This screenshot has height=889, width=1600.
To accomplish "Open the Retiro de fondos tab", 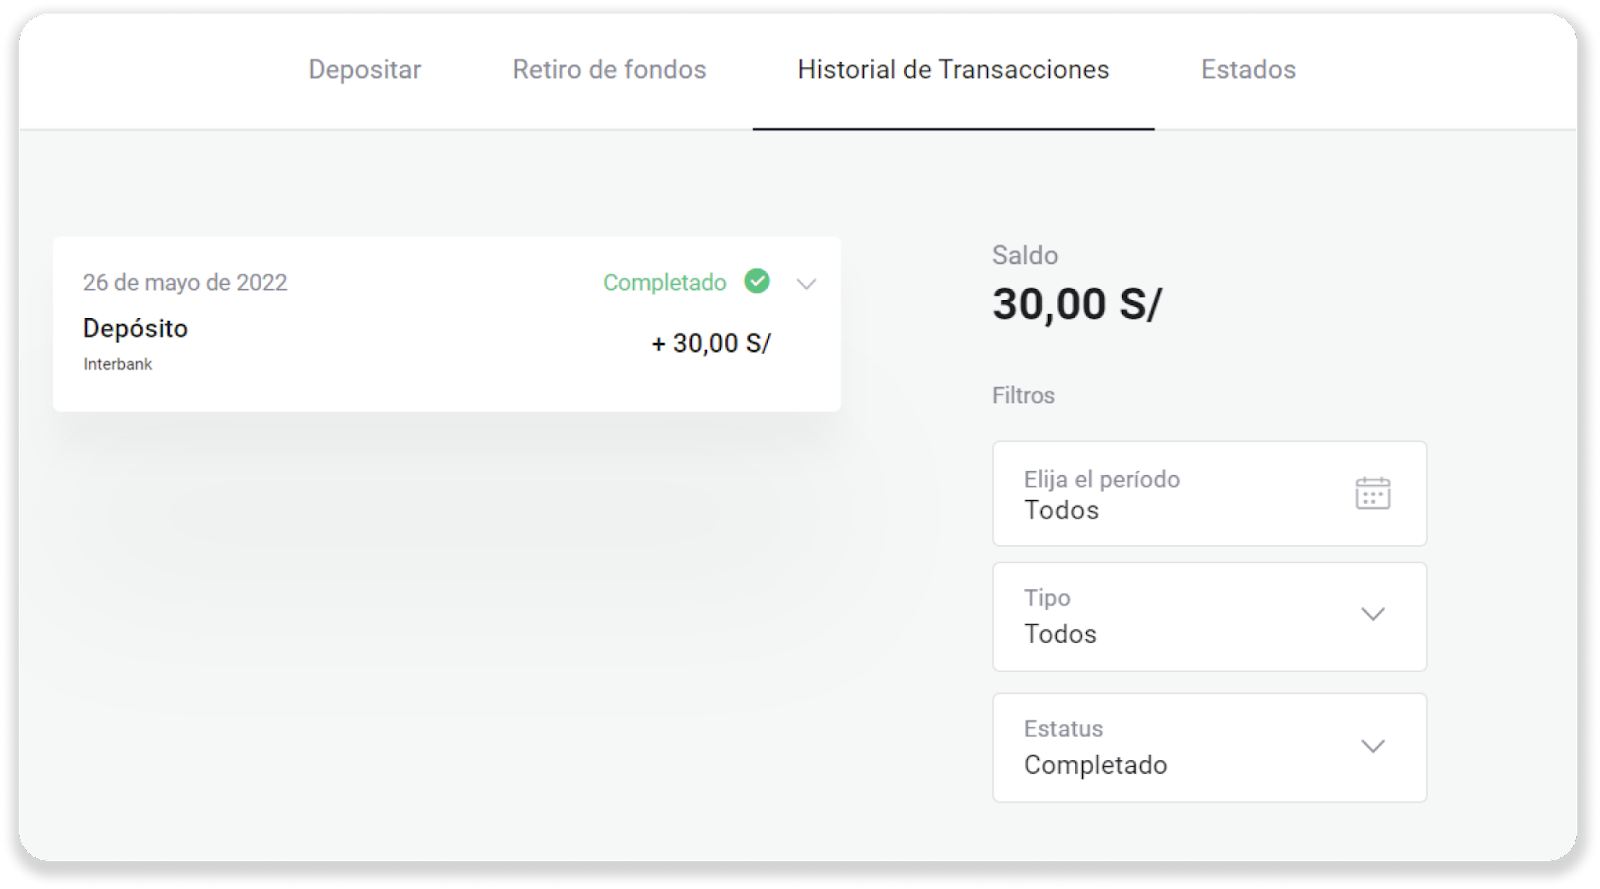I will coord(609,69).
